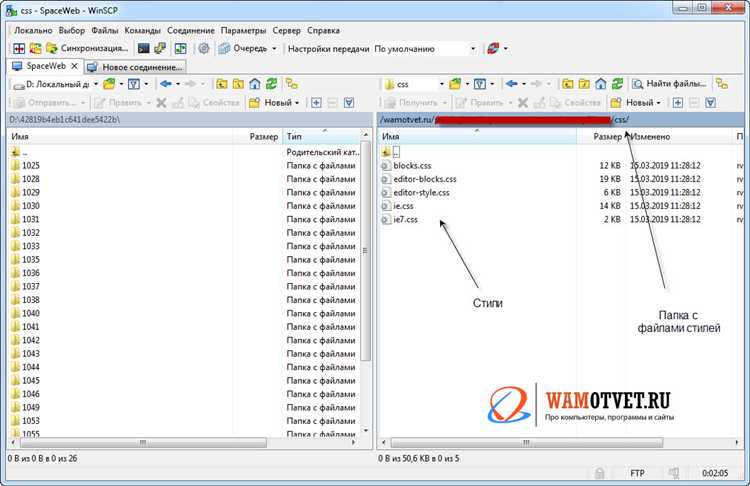Open the local drive D: selector
750x486 pixels.
click(55, 84)
